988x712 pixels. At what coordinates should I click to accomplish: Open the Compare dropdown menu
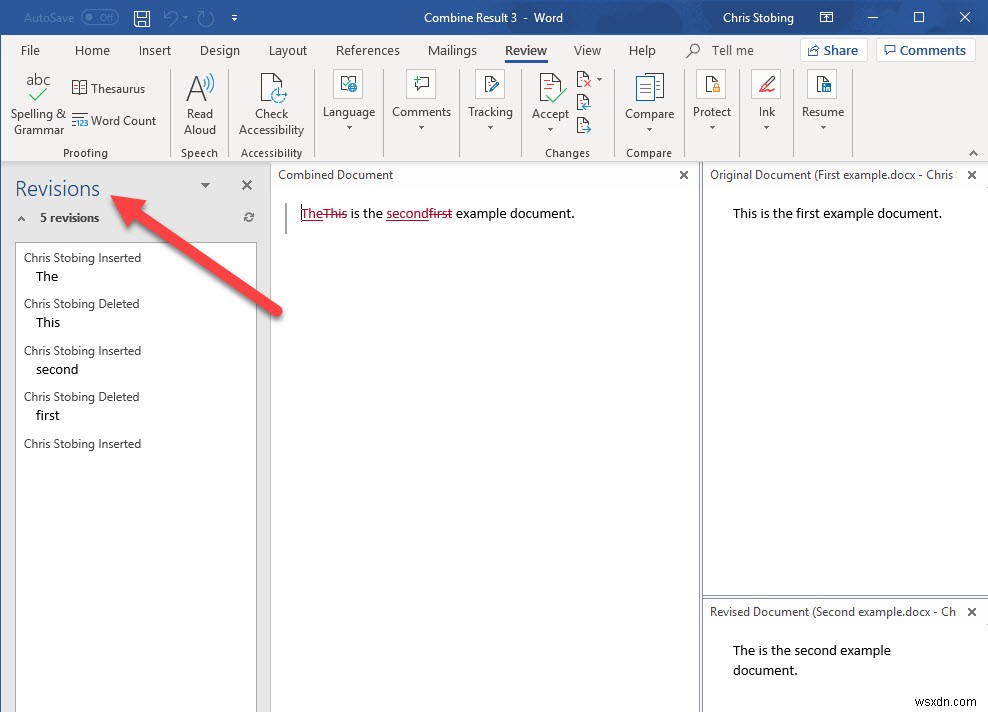[x=649, y=127]
